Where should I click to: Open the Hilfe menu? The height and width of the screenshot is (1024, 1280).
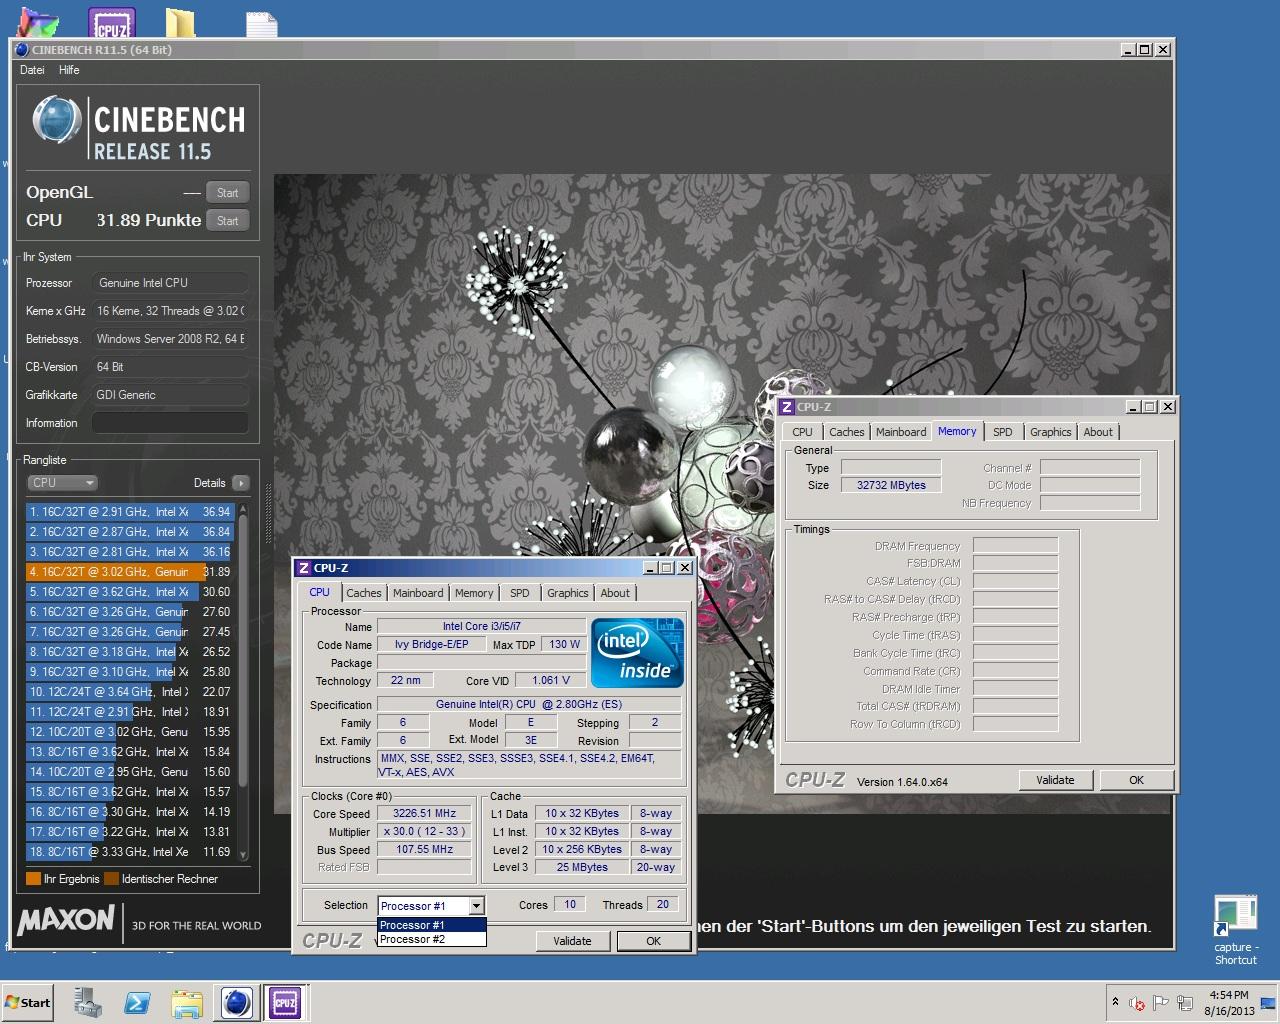coord(69,70)
